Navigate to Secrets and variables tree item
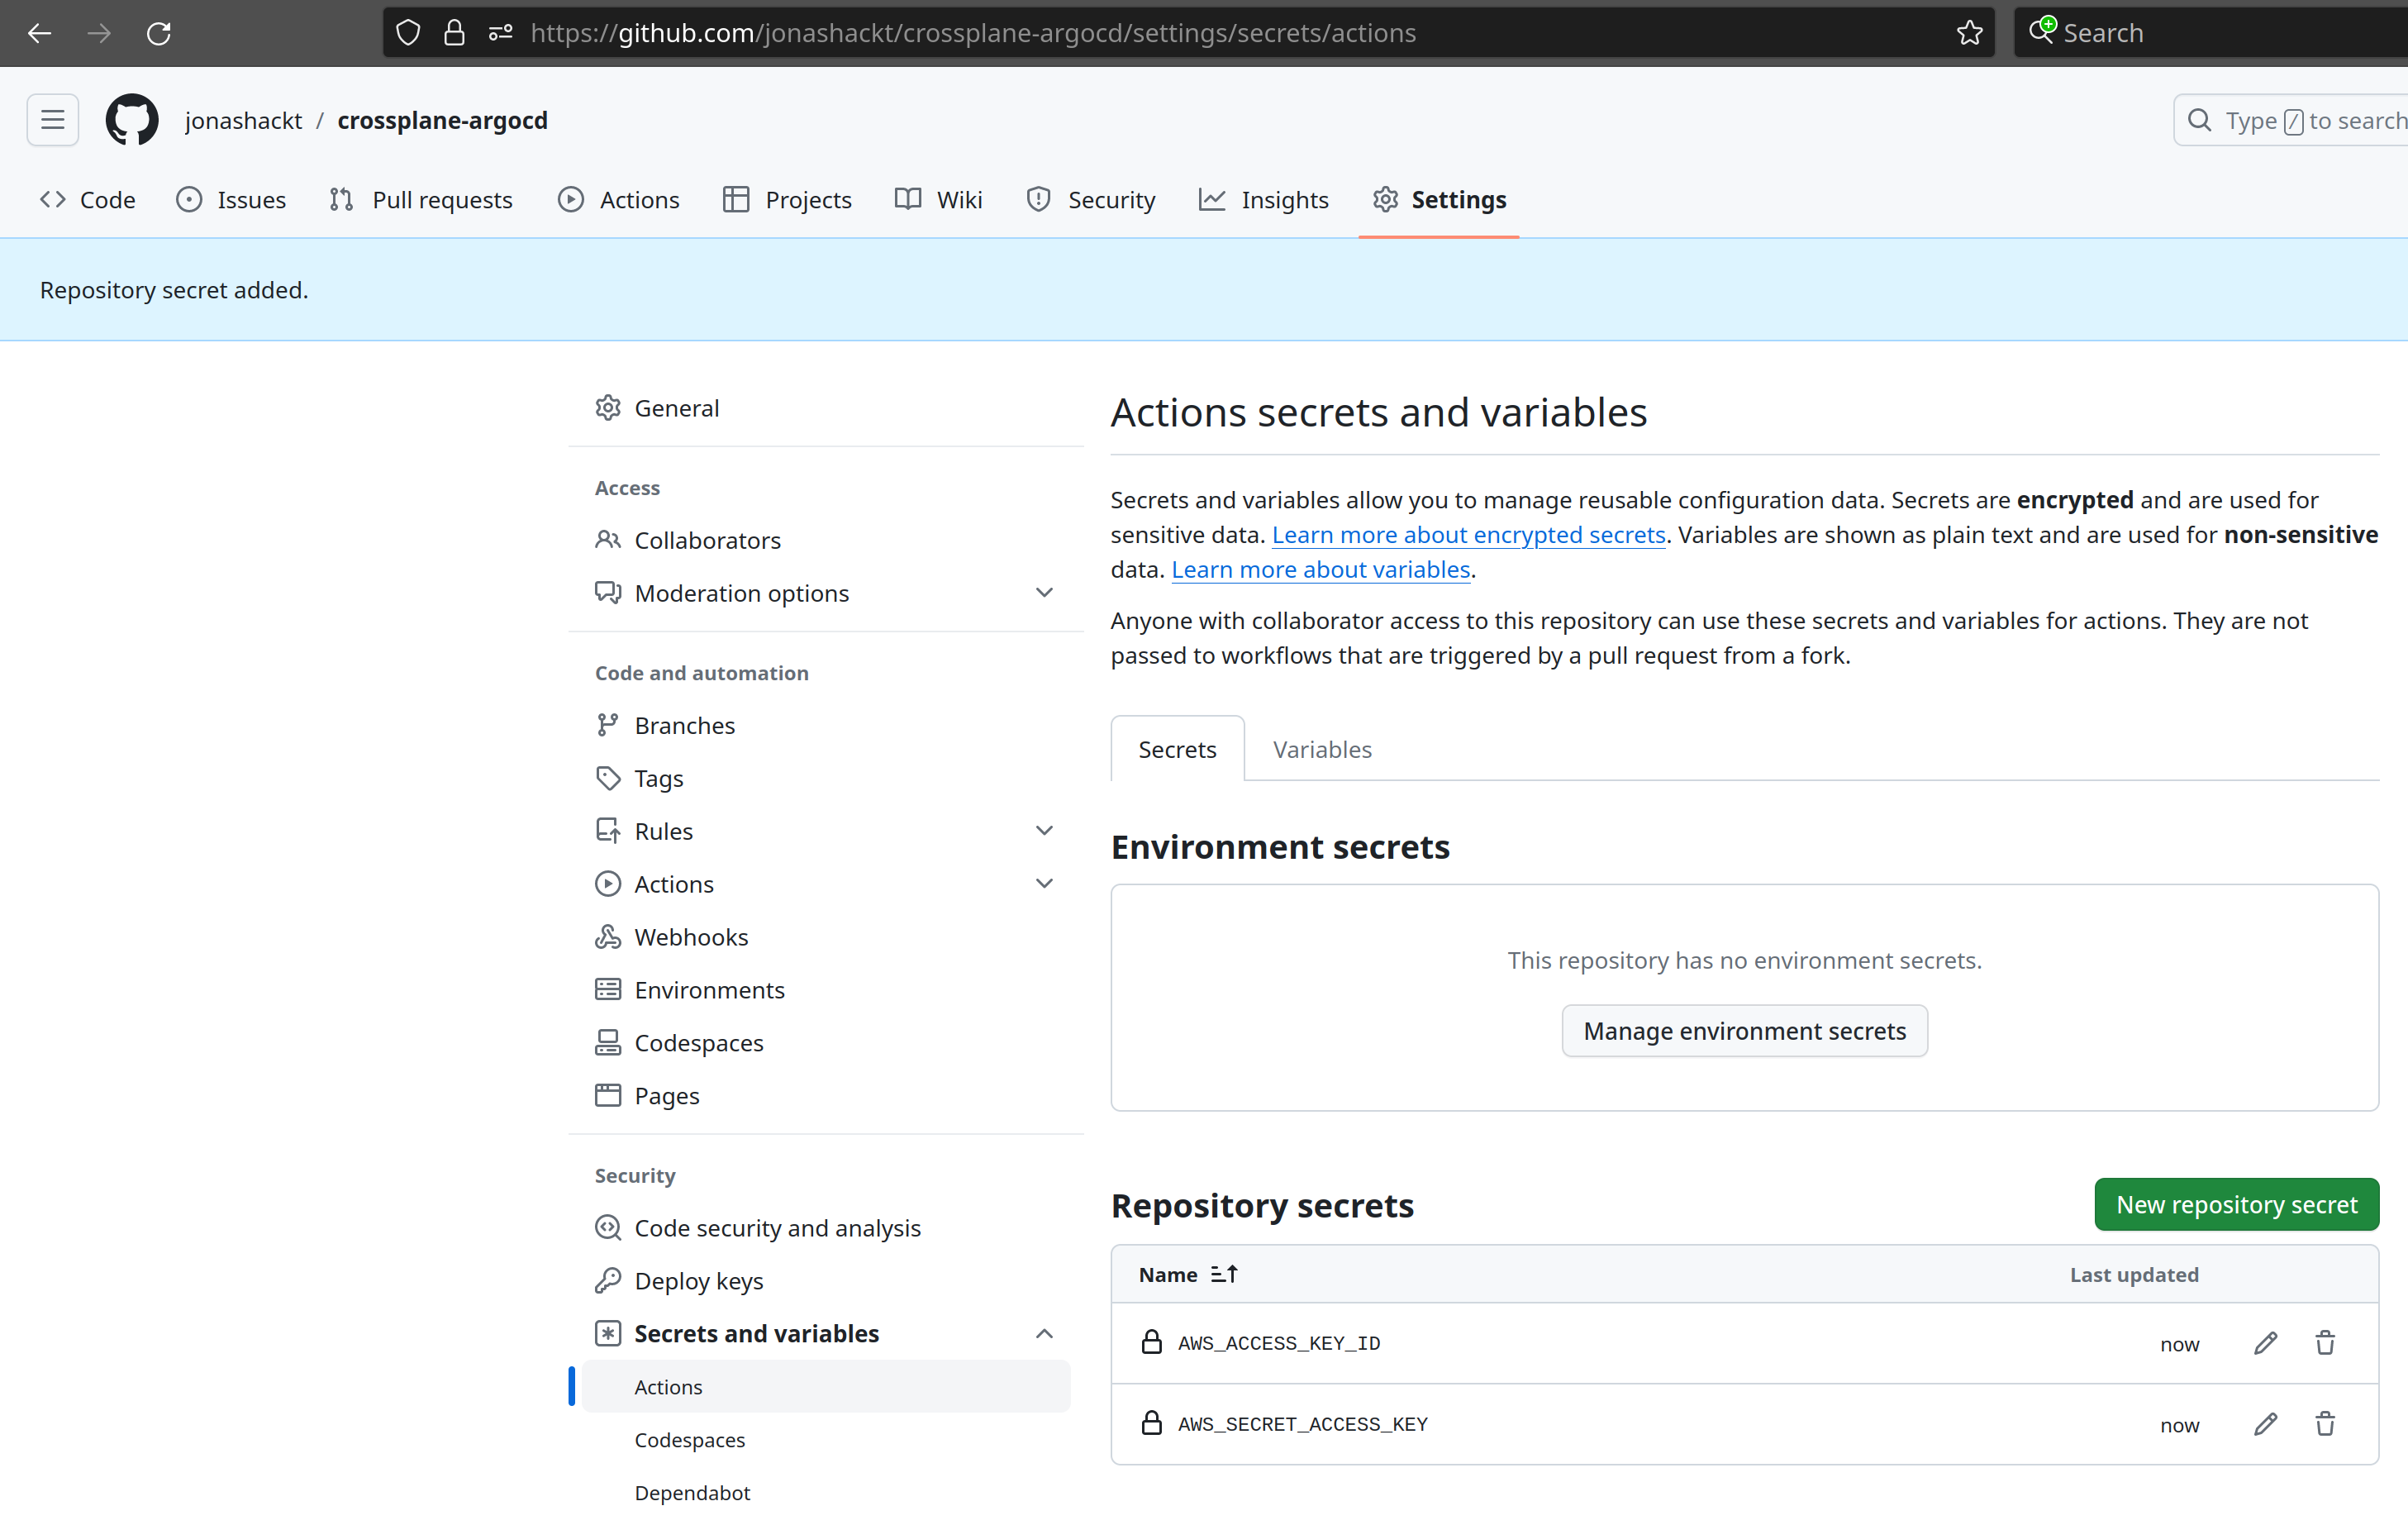The width and height of the screenshot is (2408, 1525). pyautogui.click(x=756, y=1332)
